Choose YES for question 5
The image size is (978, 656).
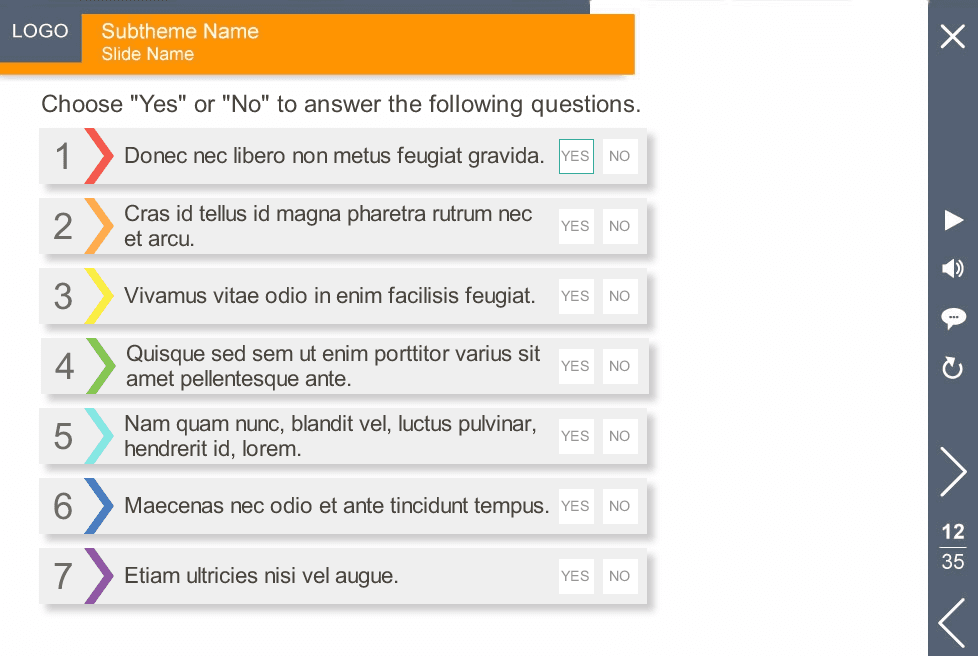(576, 436)
